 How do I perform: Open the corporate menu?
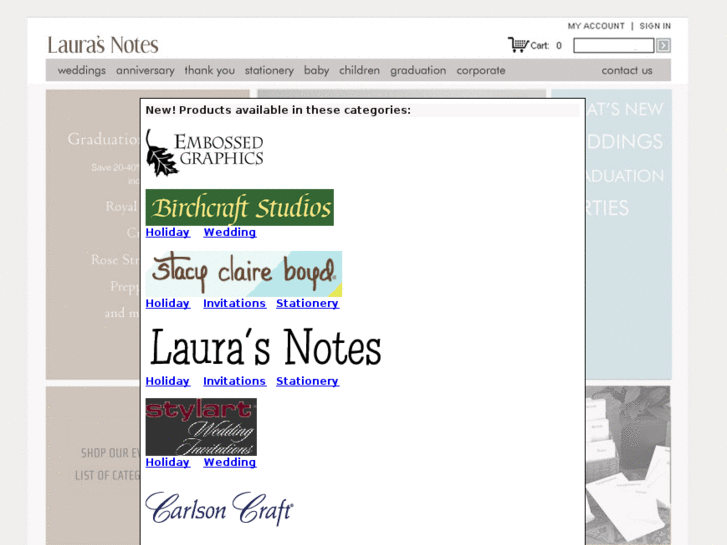click(x=481, y=71)
